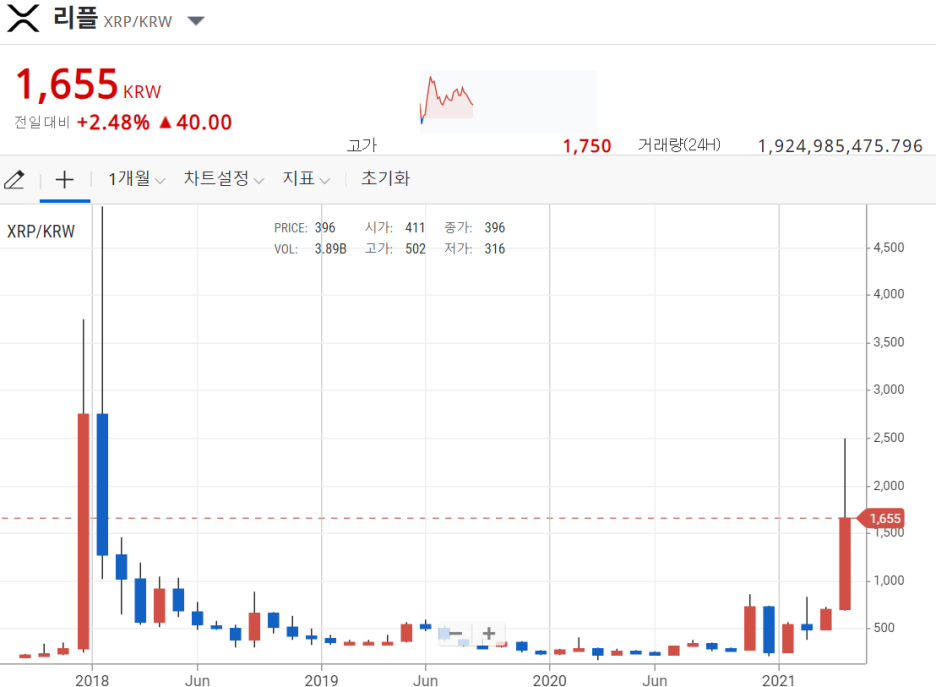Click the ▲40.00 change amount
The height and width of the screenshot is (687, 936).
[195, 122]
